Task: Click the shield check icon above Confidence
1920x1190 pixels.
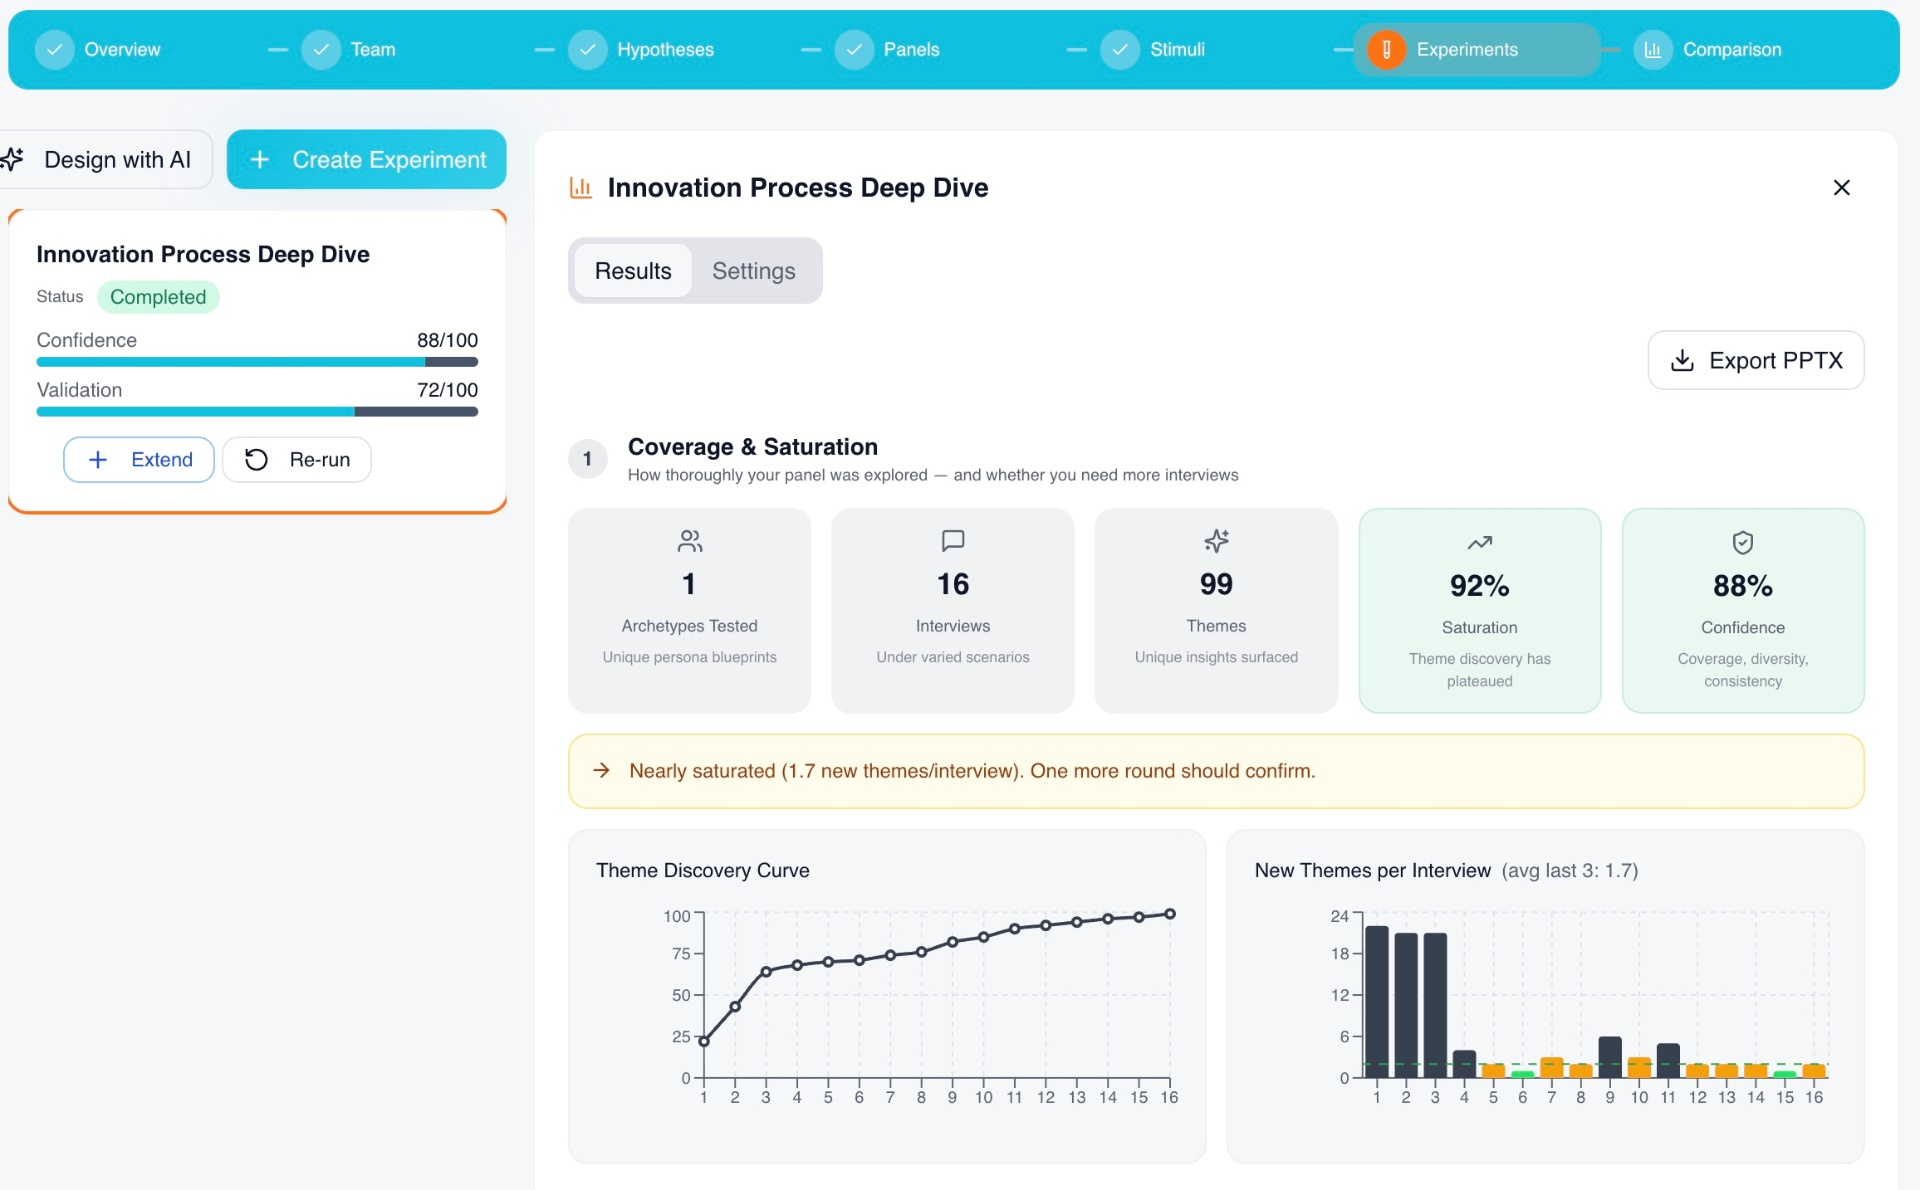Action: pyautogui.click(x=1742, y=543)
